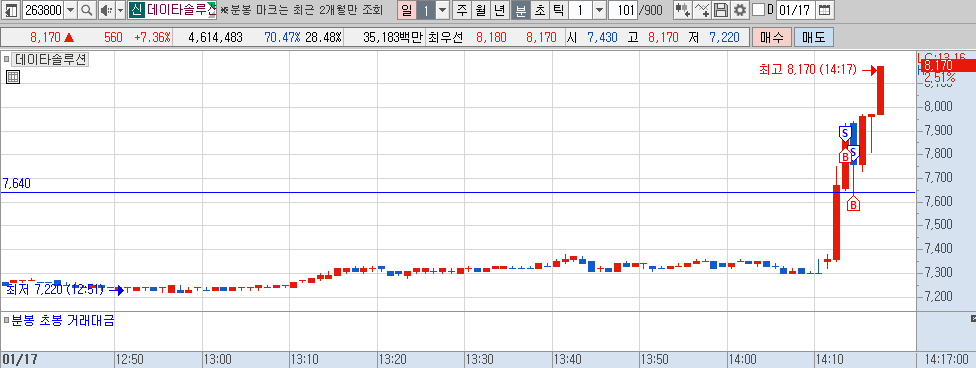
Task: Click the 매수 buy button
Action: point(772,37)
